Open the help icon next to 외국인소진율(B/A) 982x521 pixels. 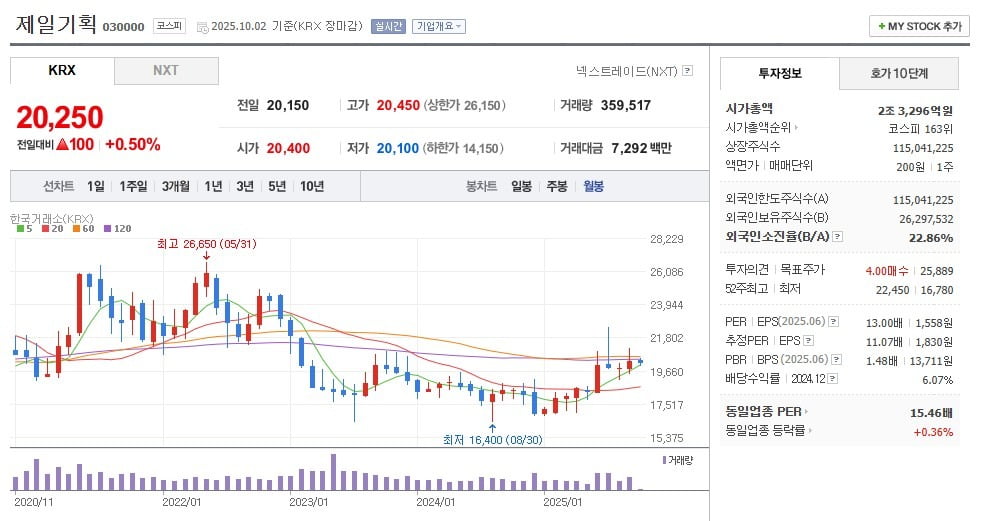tap(837, 237)
